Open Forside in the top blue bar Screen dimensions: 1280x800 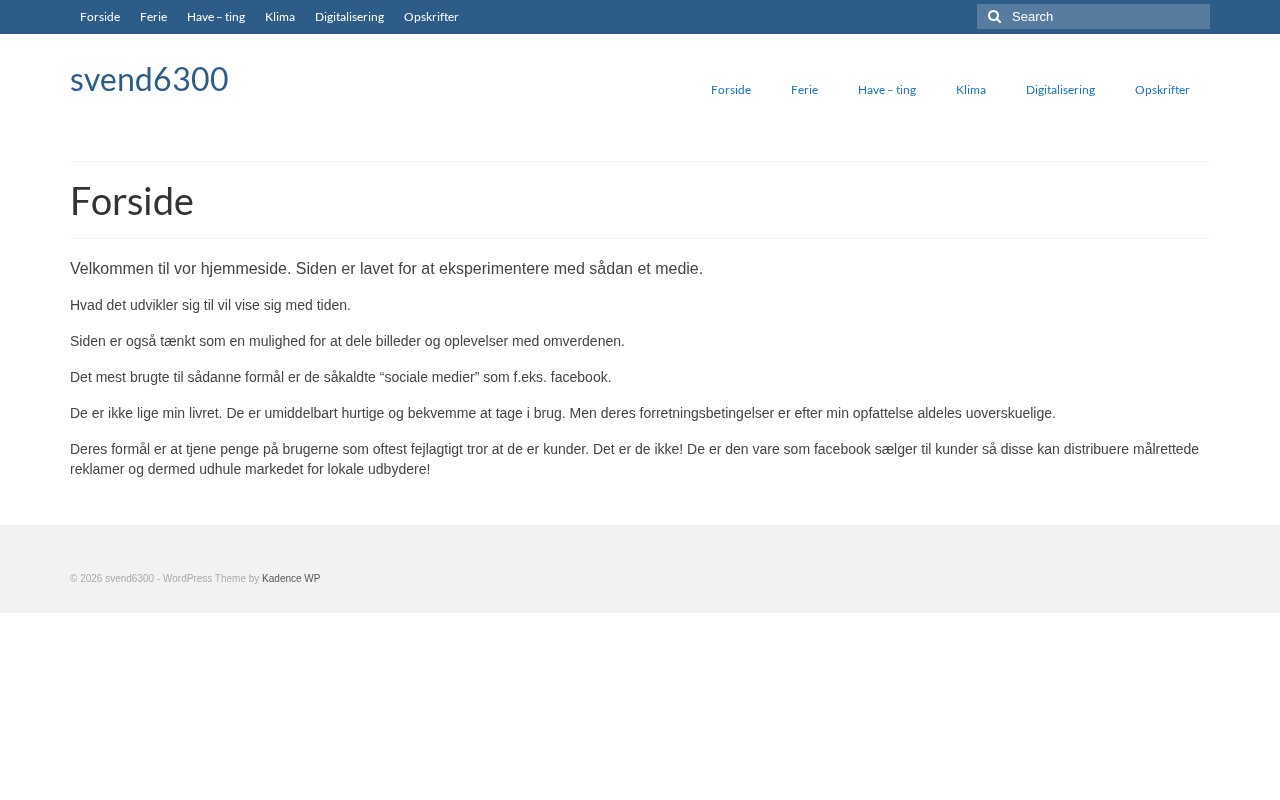coord(100,17)
